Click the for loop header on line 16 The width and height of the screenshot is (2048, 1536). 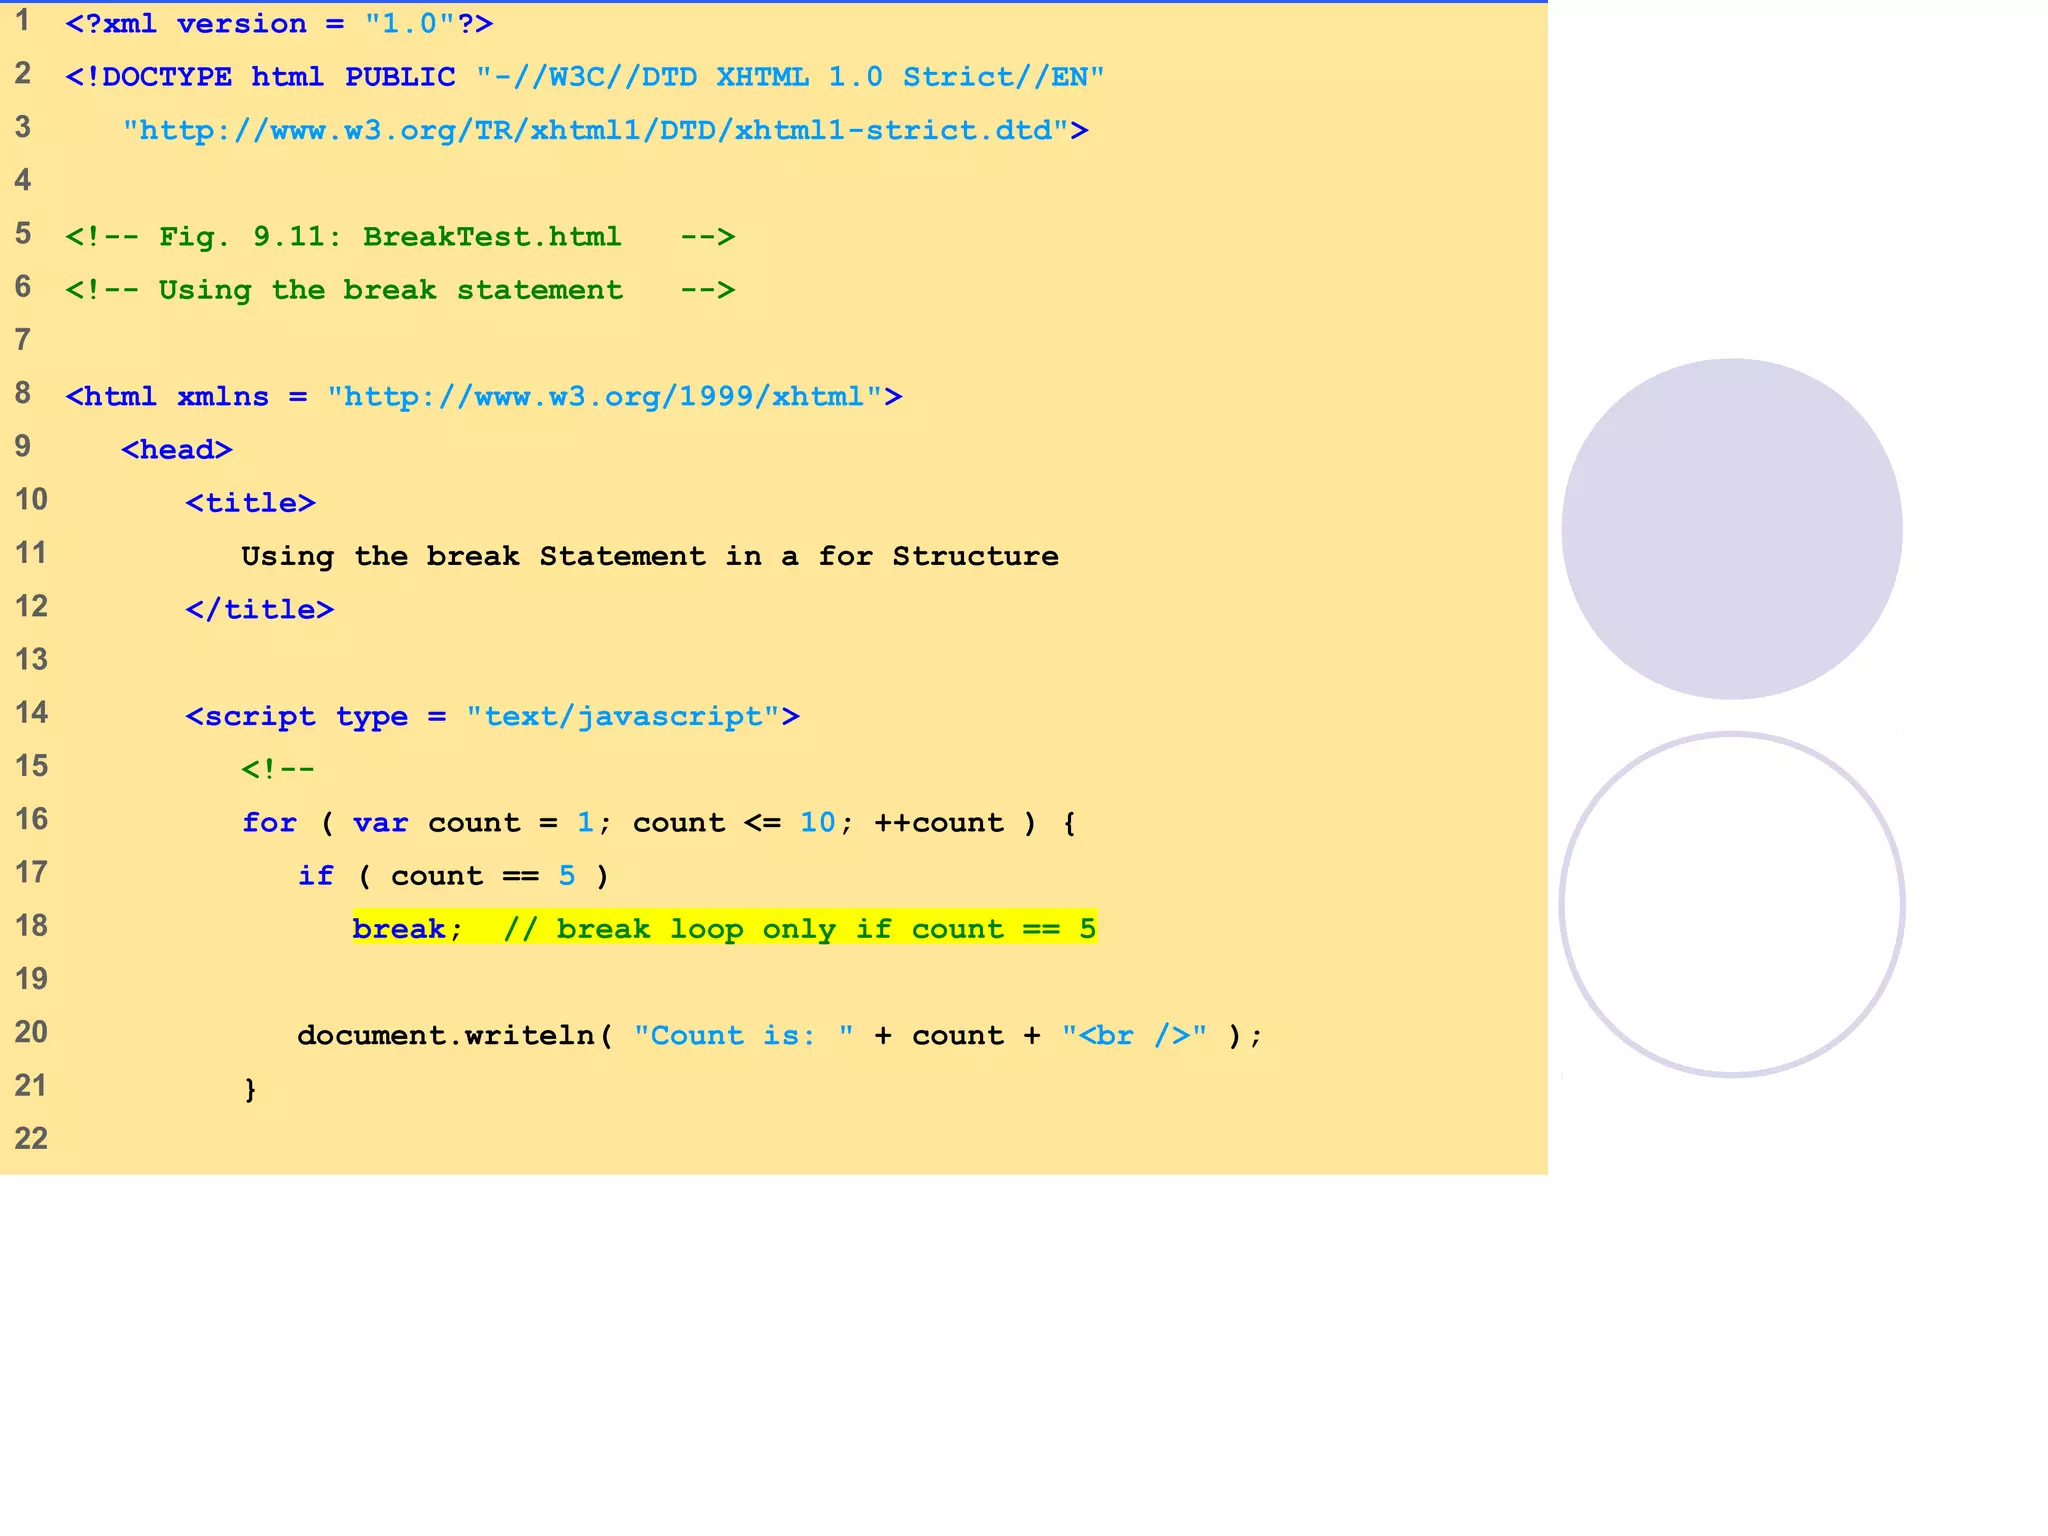(x=659, y=823)
